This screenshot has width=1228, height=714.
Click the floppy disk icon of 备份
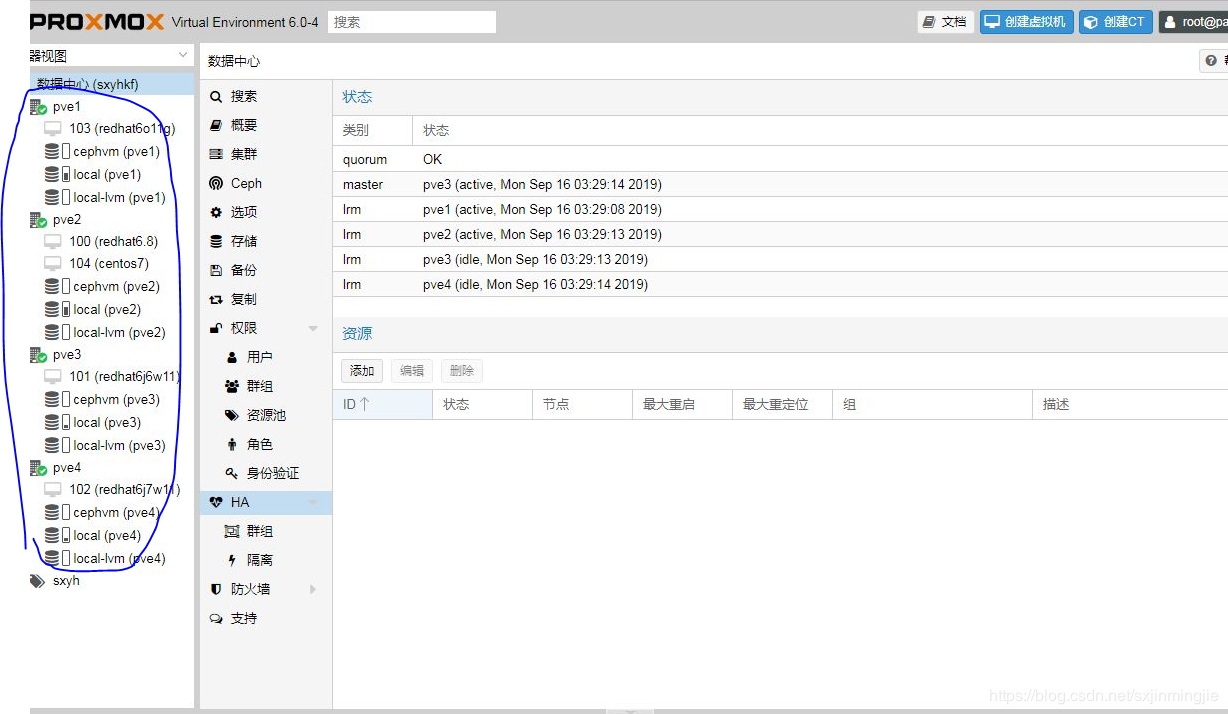point(216,271)
